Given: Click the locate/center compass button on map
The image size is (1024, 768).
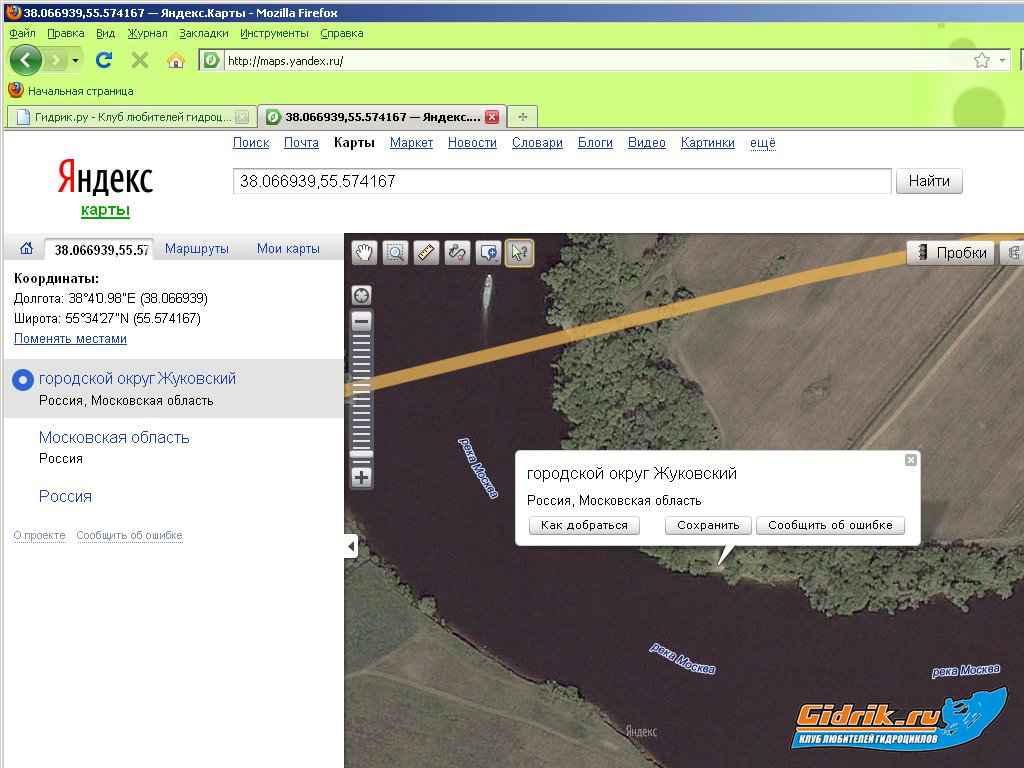Looking at the screenshot, I should coord(362,295).
